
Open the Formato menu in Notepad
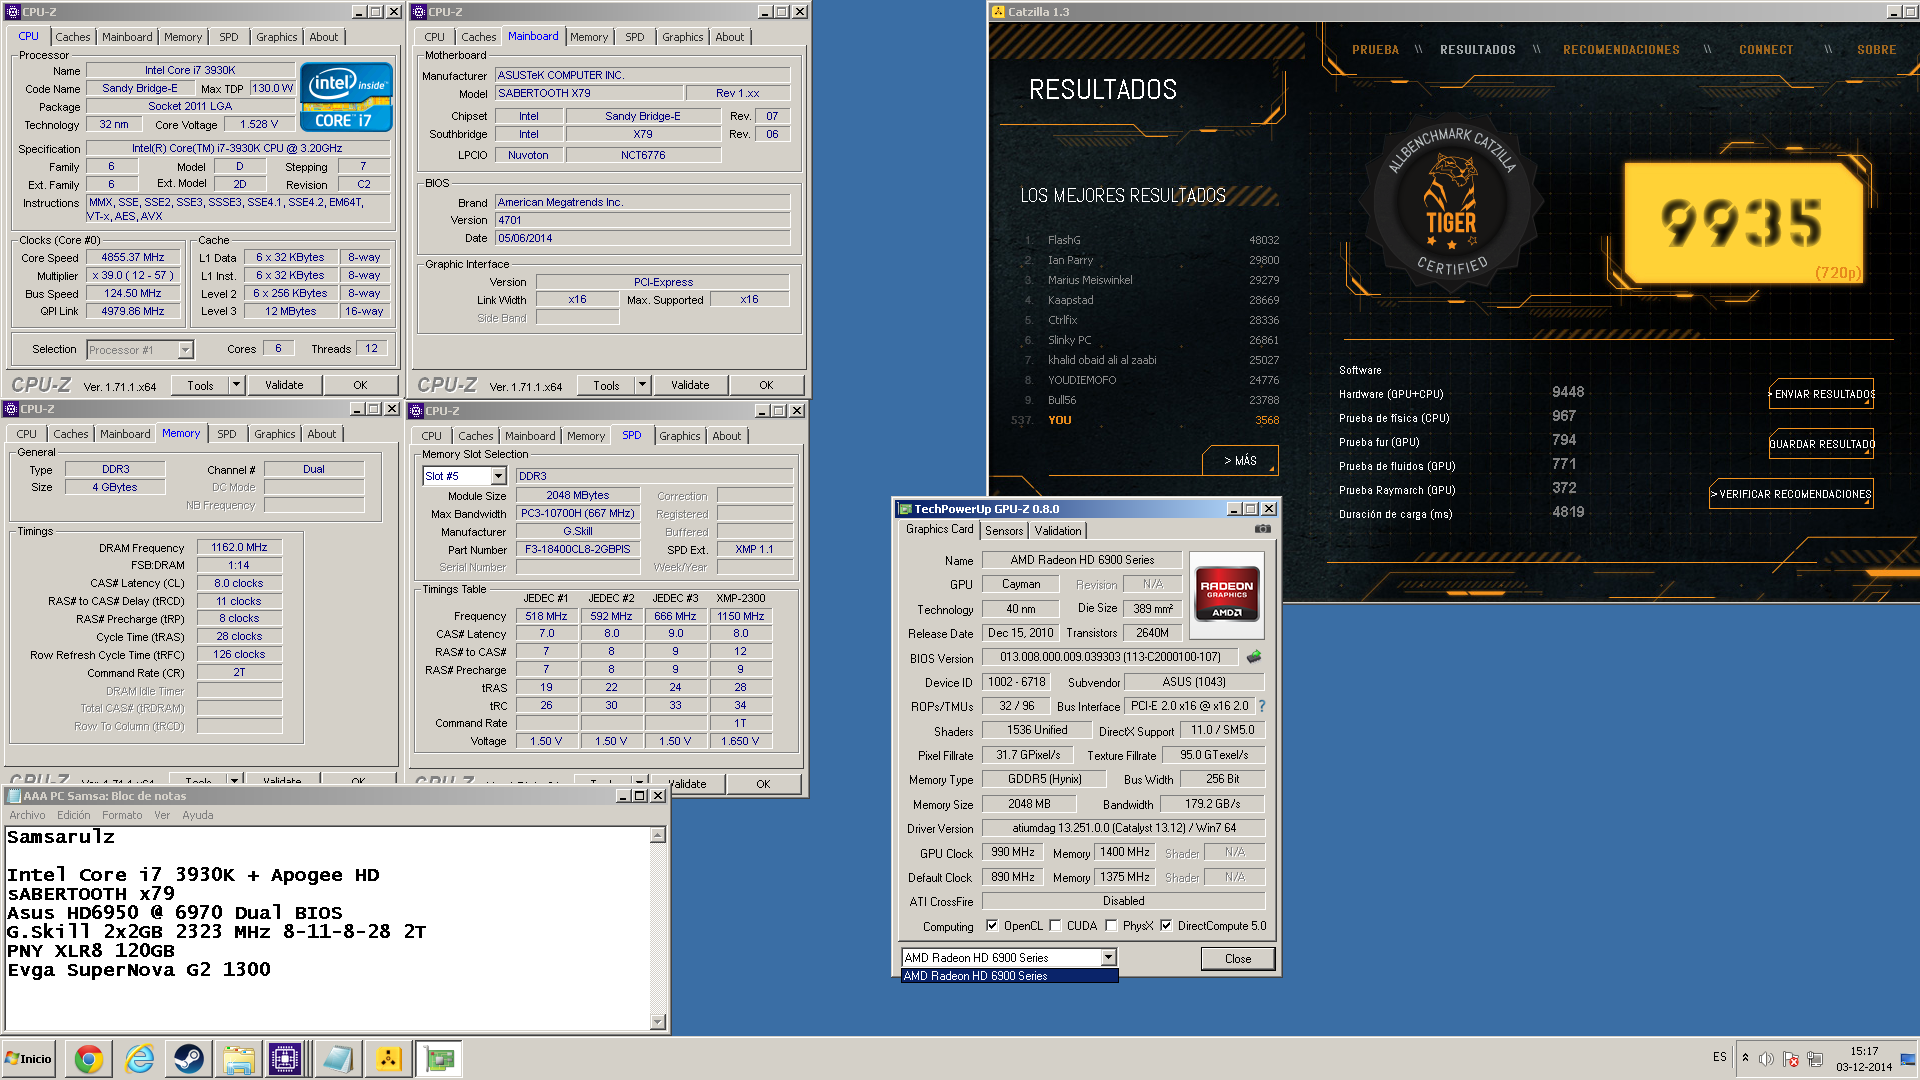[x=122, y=815]
